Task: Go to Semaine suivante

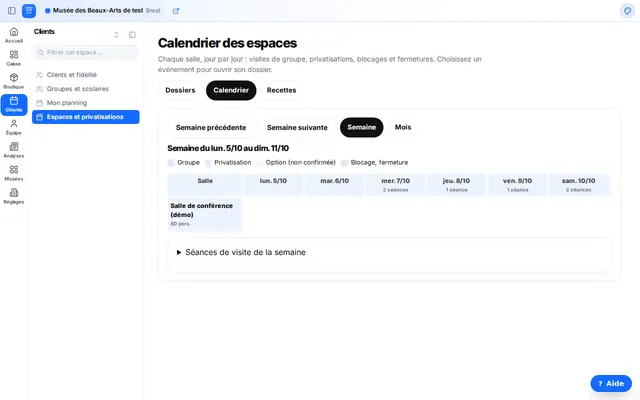Action: click(297, 127)
